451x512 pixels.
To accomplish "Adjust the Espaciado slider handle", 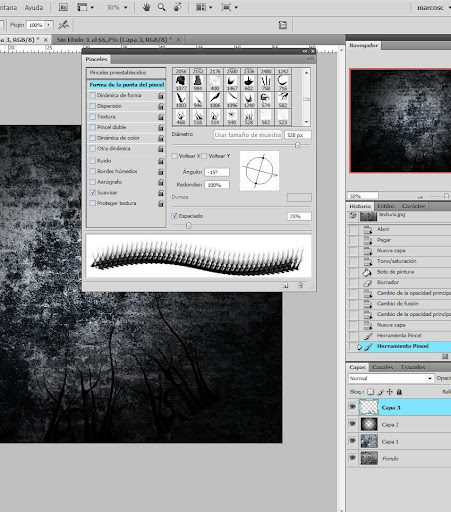I will click(189, 226).
